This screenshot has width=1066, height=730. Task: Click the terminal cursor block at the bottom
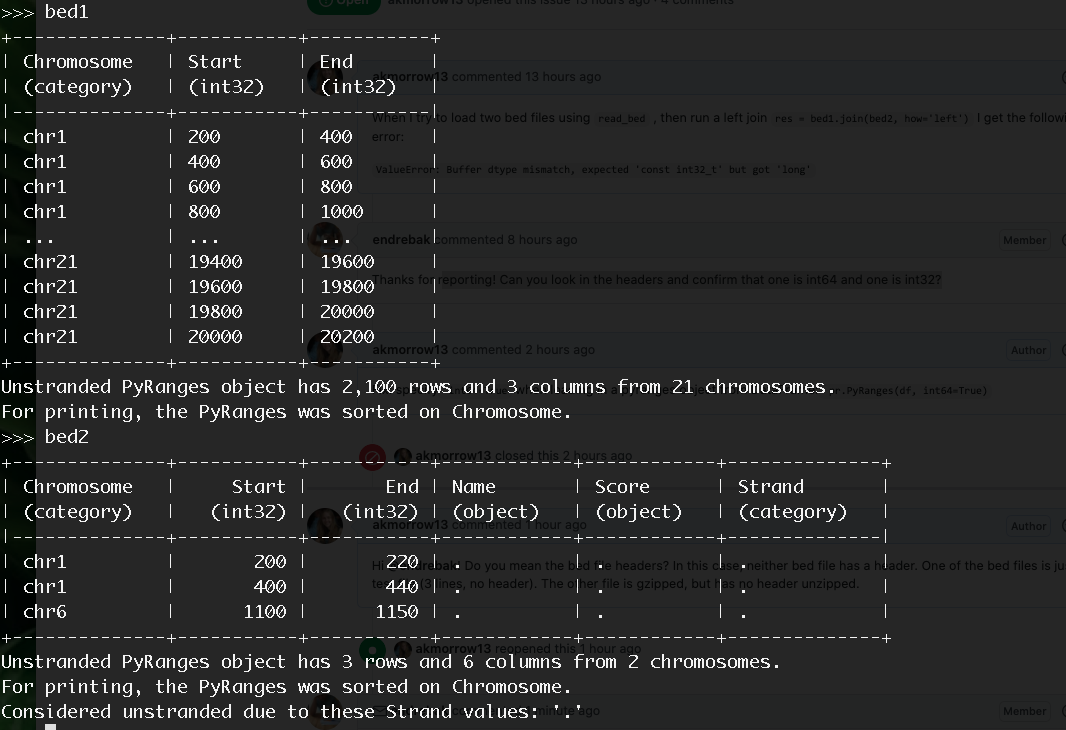coord(50,727)
